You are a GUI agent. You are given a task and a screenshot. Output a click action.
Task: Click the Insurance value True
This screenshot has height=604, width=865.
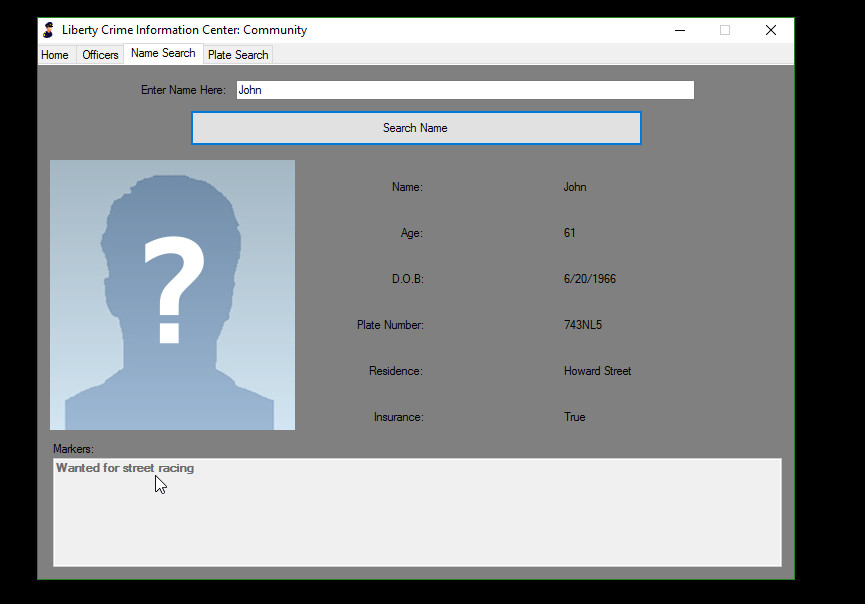tap(575, 417)
